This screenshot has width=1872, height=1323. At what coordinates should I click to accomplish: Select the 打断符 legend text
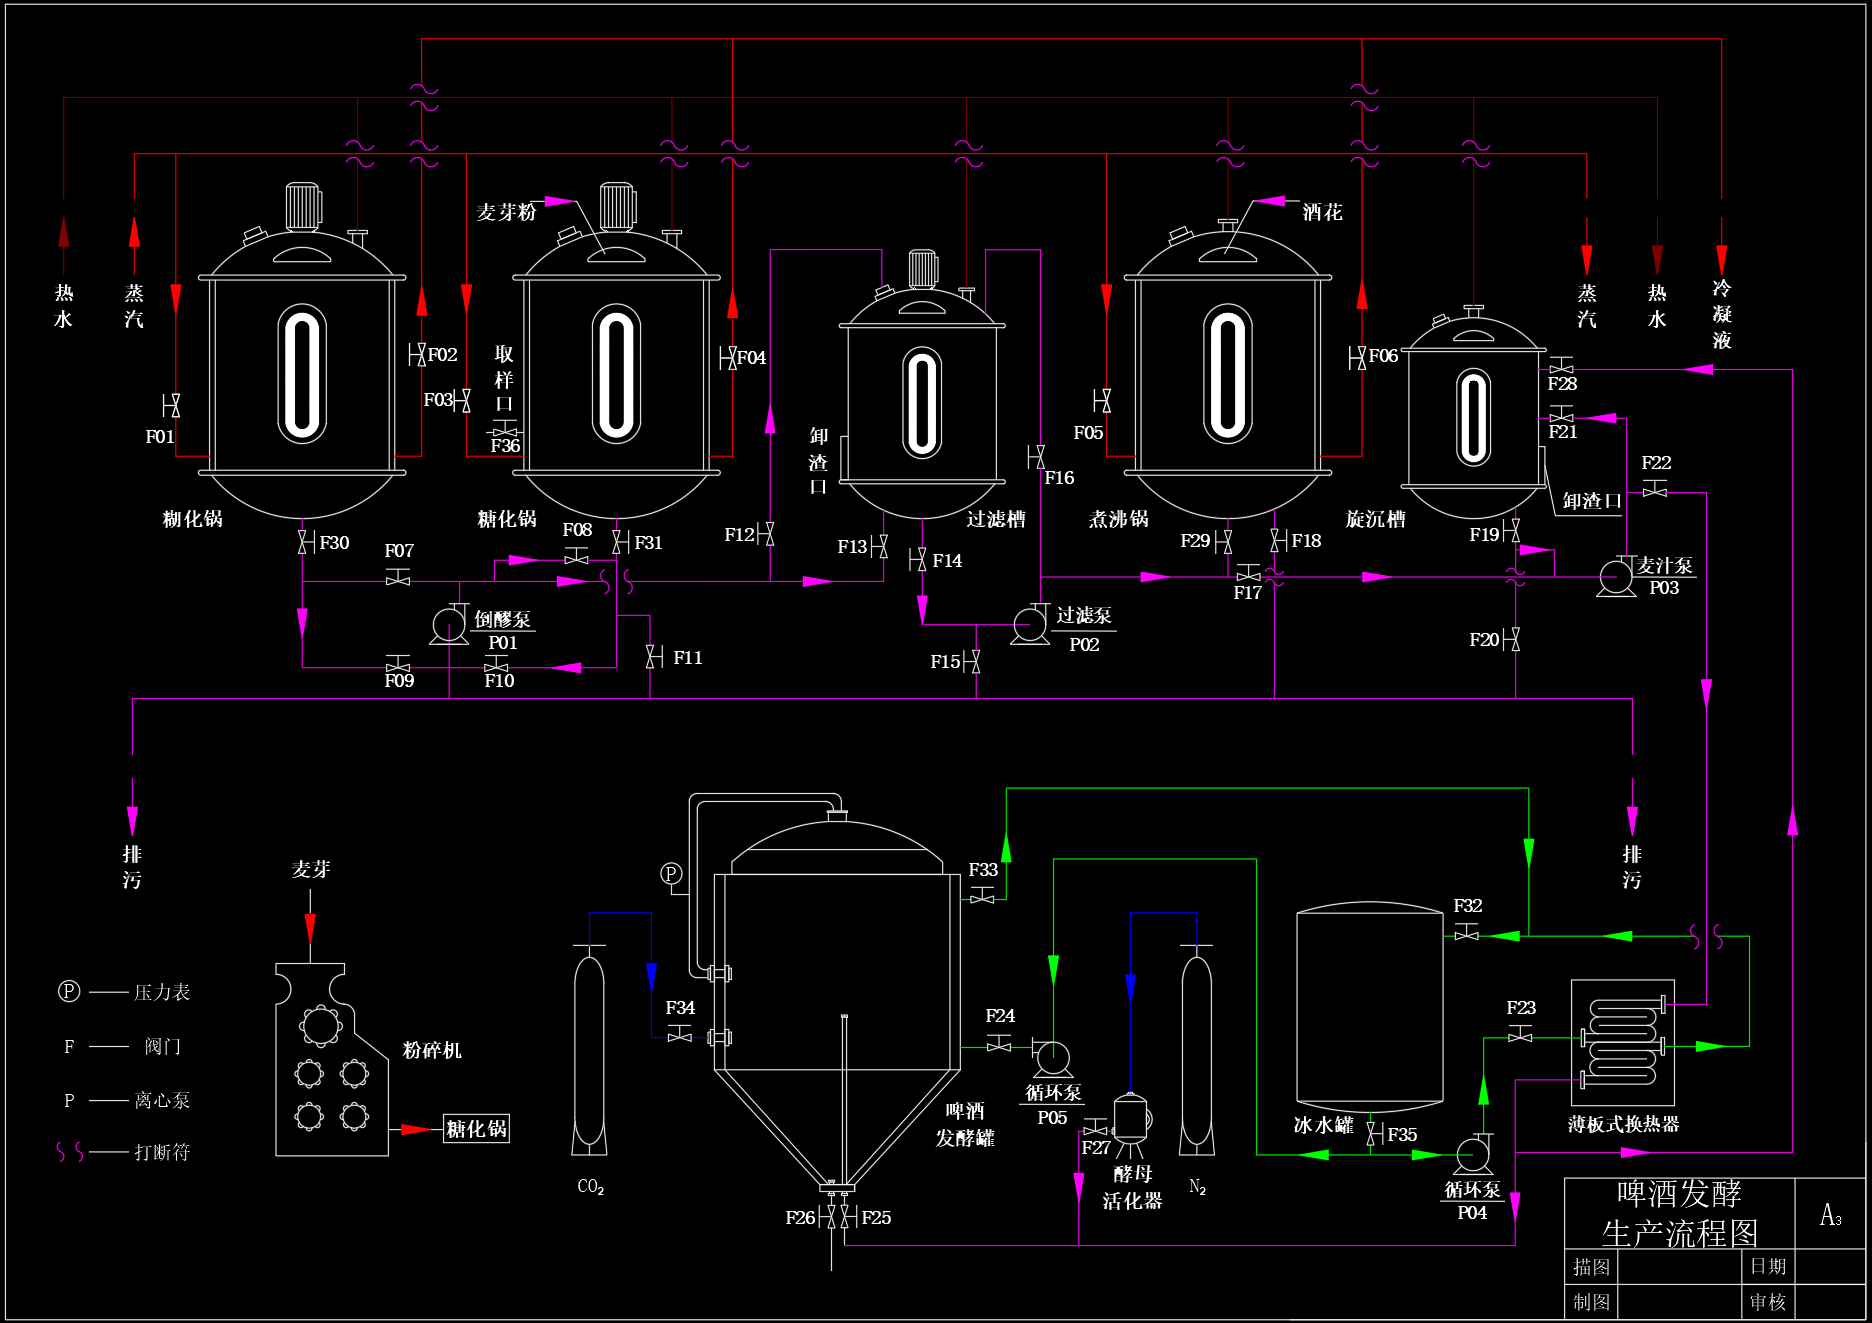point(162,1152)
